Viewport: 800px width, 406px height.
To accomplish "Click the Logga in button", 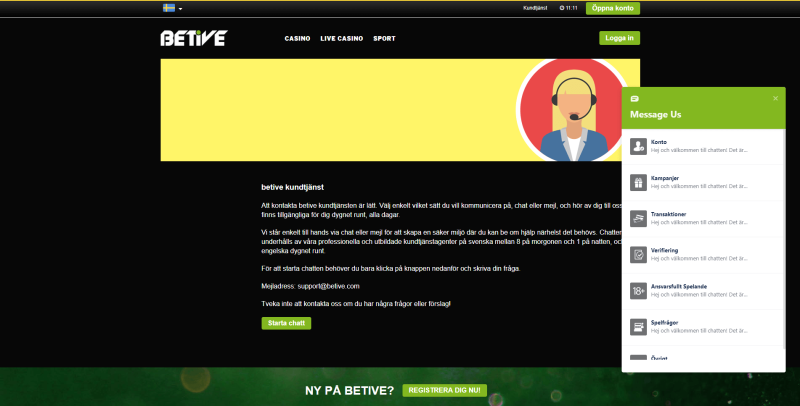I will click(619, 38).
